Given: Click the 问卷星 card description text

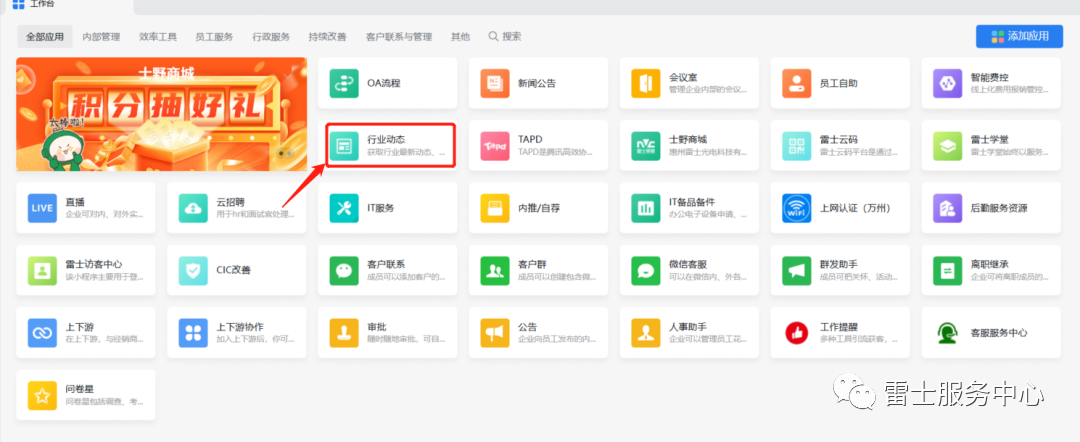Looking at the screenshot, I should point(105,401).
